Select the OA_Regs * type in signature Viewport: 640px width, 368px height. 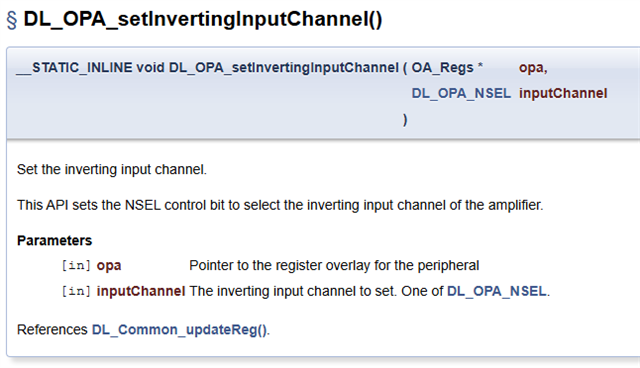[x=447, y=67]
